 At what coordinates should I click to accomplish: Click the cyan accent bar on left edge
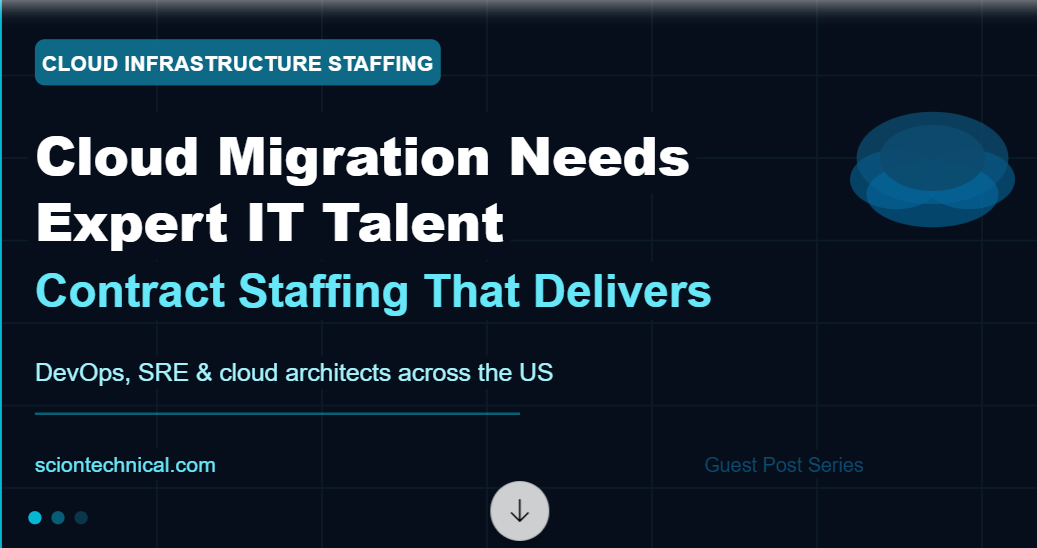[1, 274]
